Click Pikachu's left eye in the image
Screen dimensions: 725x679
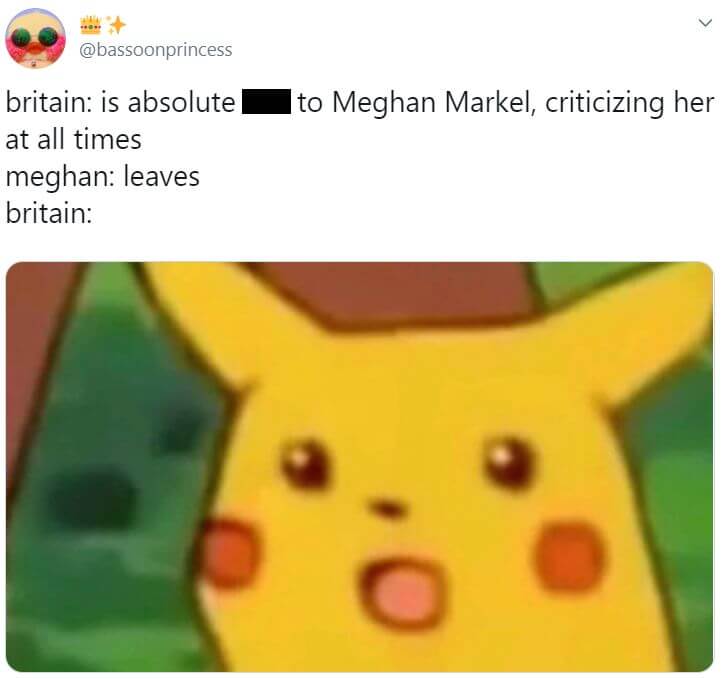tap(305, 464)
